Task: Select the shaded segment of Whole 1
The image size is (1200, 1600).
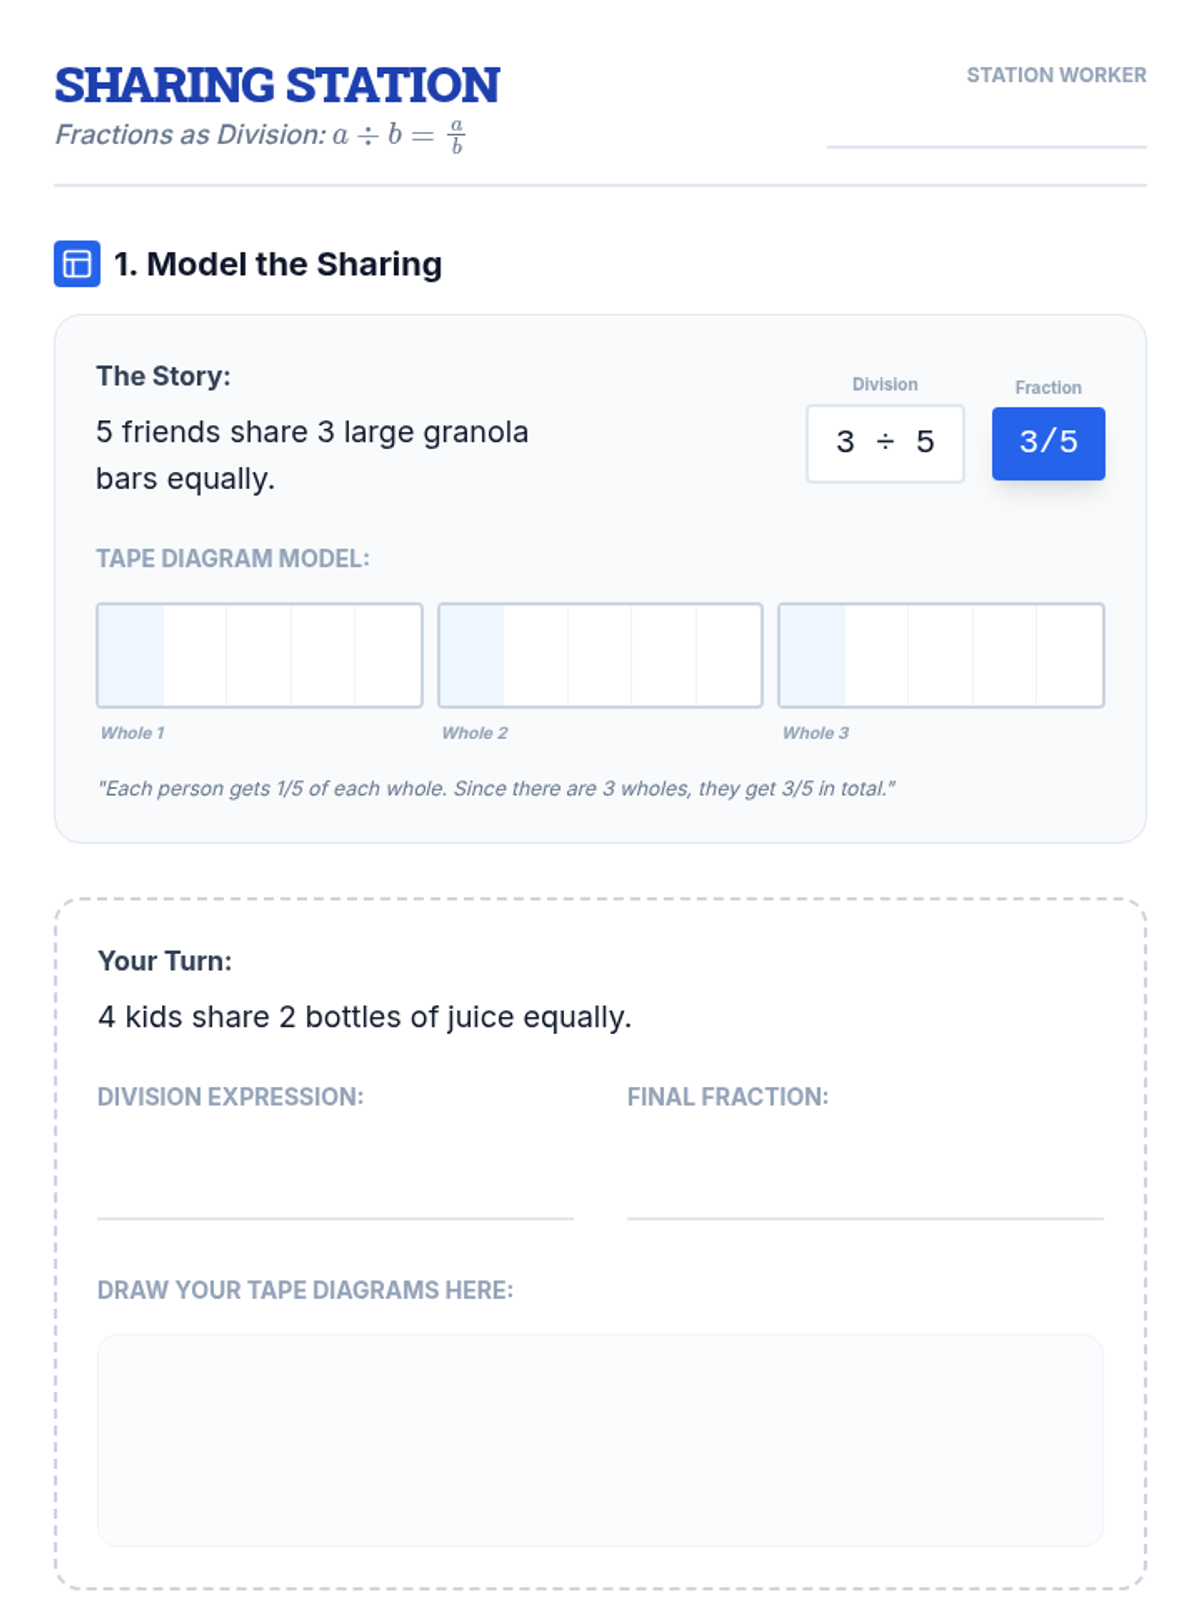Action: coord(131,656)
